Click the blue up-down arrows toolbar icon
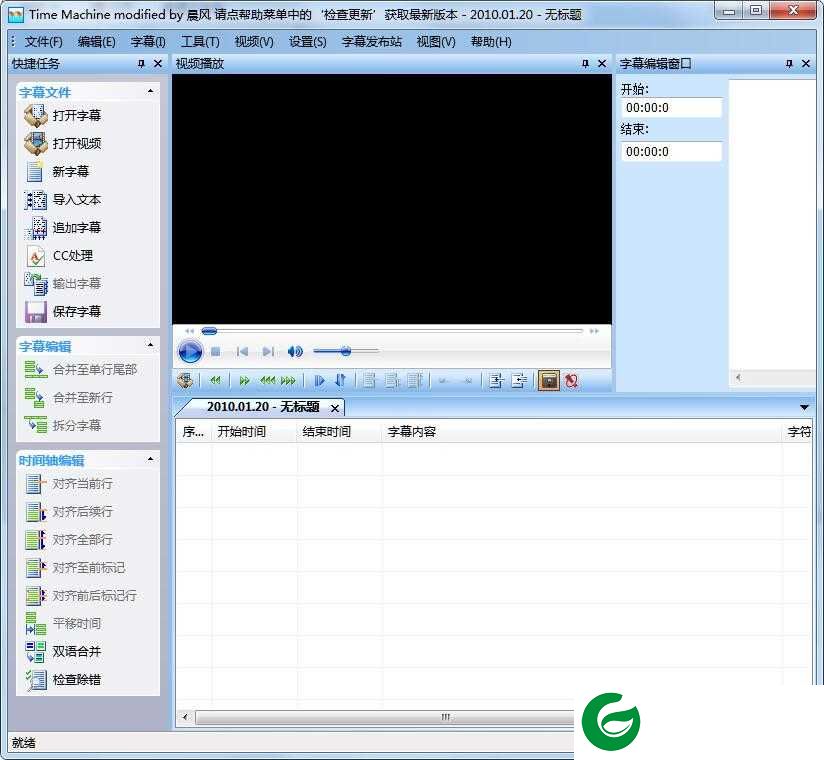 click(341, 380)
